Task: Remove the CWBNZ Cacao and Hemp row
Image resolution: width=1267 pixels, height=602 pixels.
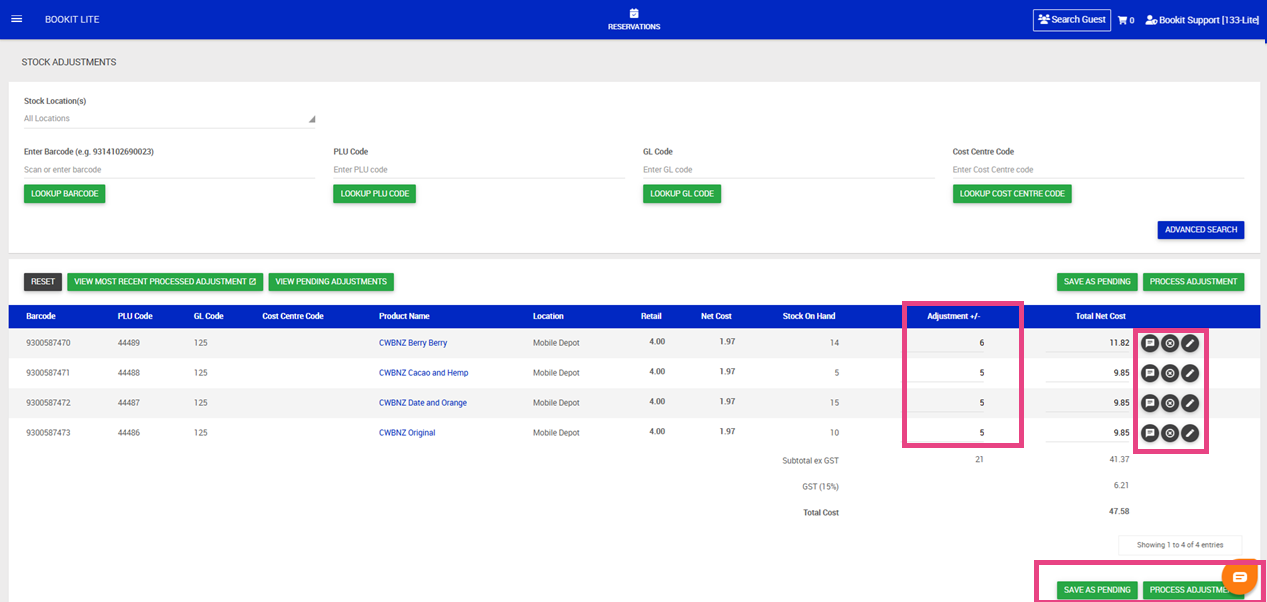Action: tap(1170, 373)
